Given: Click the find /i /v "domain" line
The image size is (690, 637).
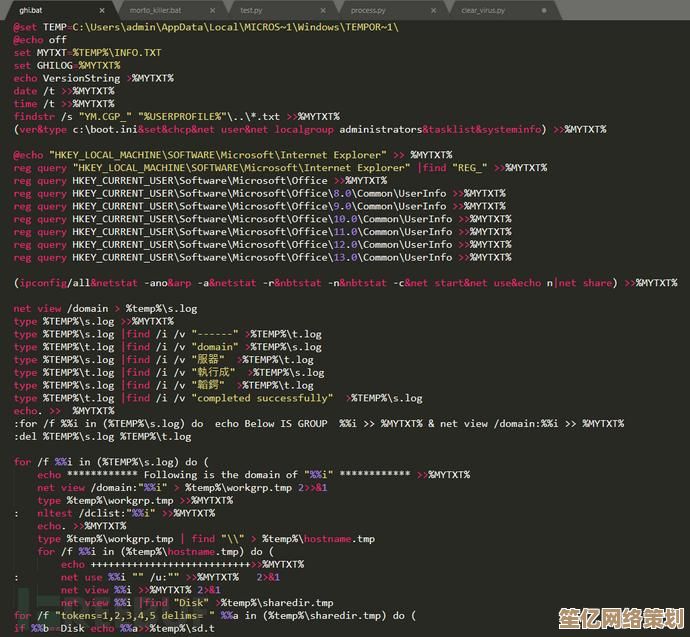Looking at the screenshot, I should pyautogui.click(x=168, y=347).
